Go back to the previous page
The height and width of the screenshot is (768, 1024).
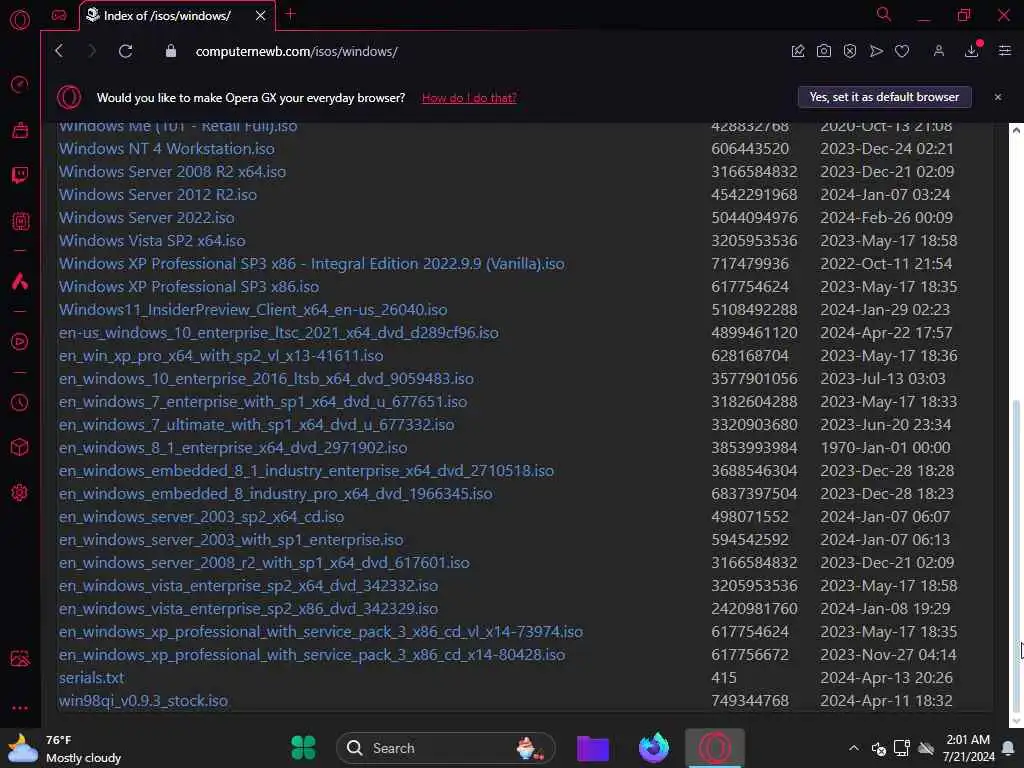(x=59, y=51)
